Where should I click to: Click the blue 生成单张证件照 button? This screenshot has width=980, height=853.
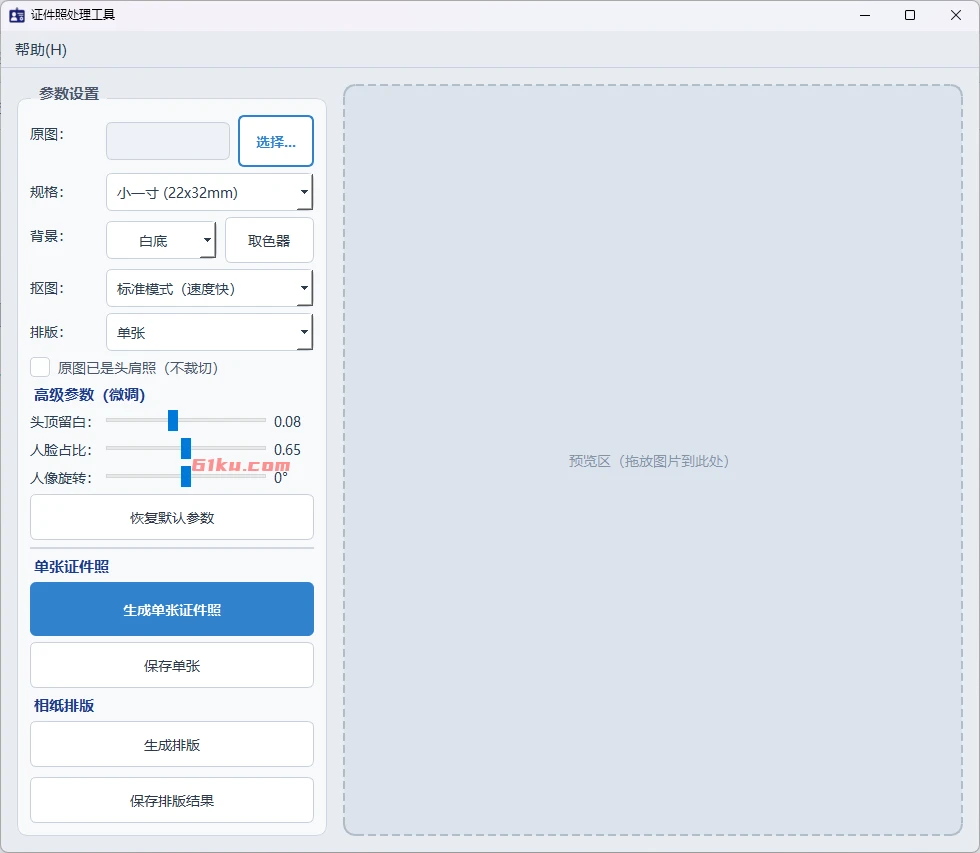172,609
